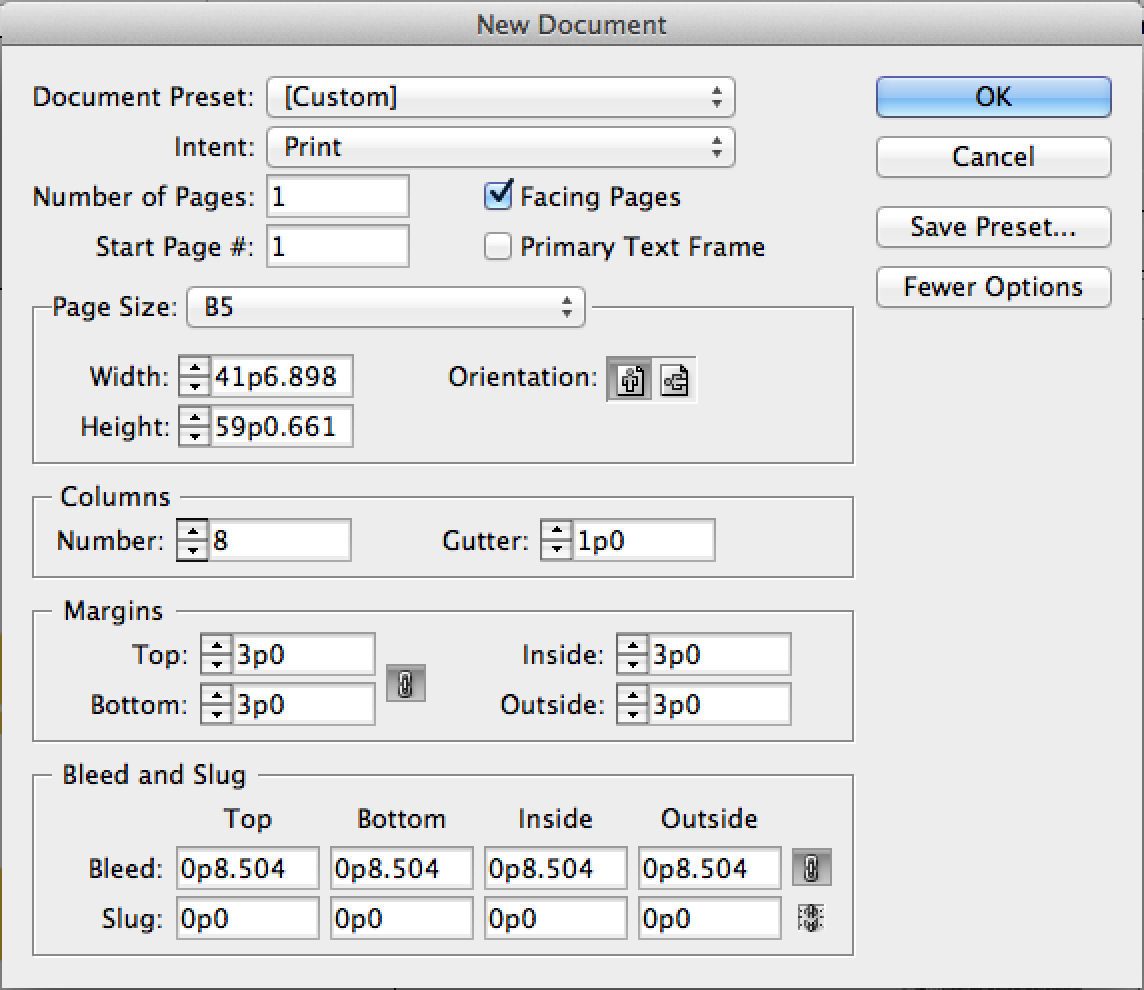Open the Intent dropdown
Viewport: 1144px width, 990px height.
click(x=500, y=147)
